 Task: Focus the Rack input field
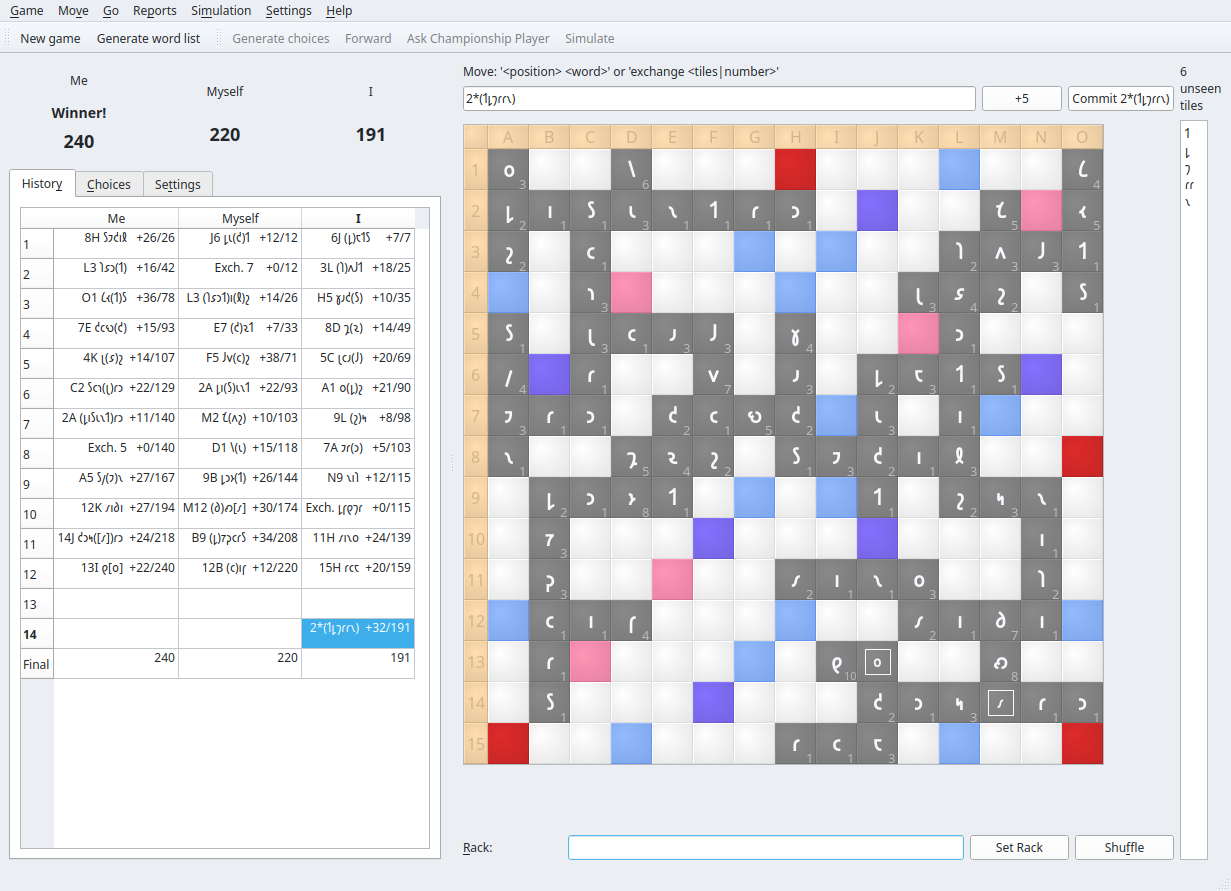pyautogui.click(x=765, y=848)
